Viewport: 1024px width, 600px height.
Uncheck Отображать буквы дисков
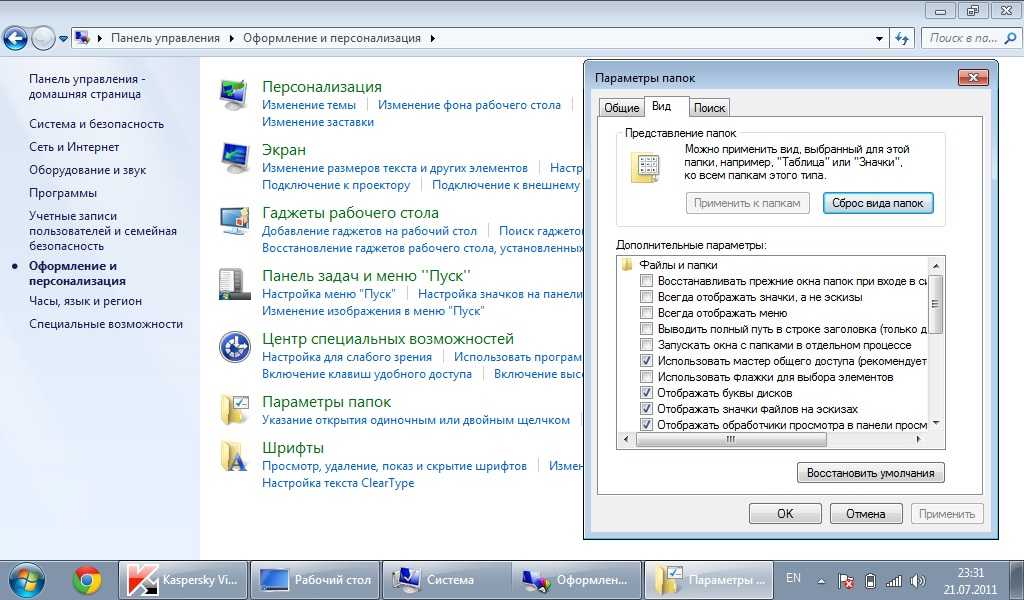point(646,393)
